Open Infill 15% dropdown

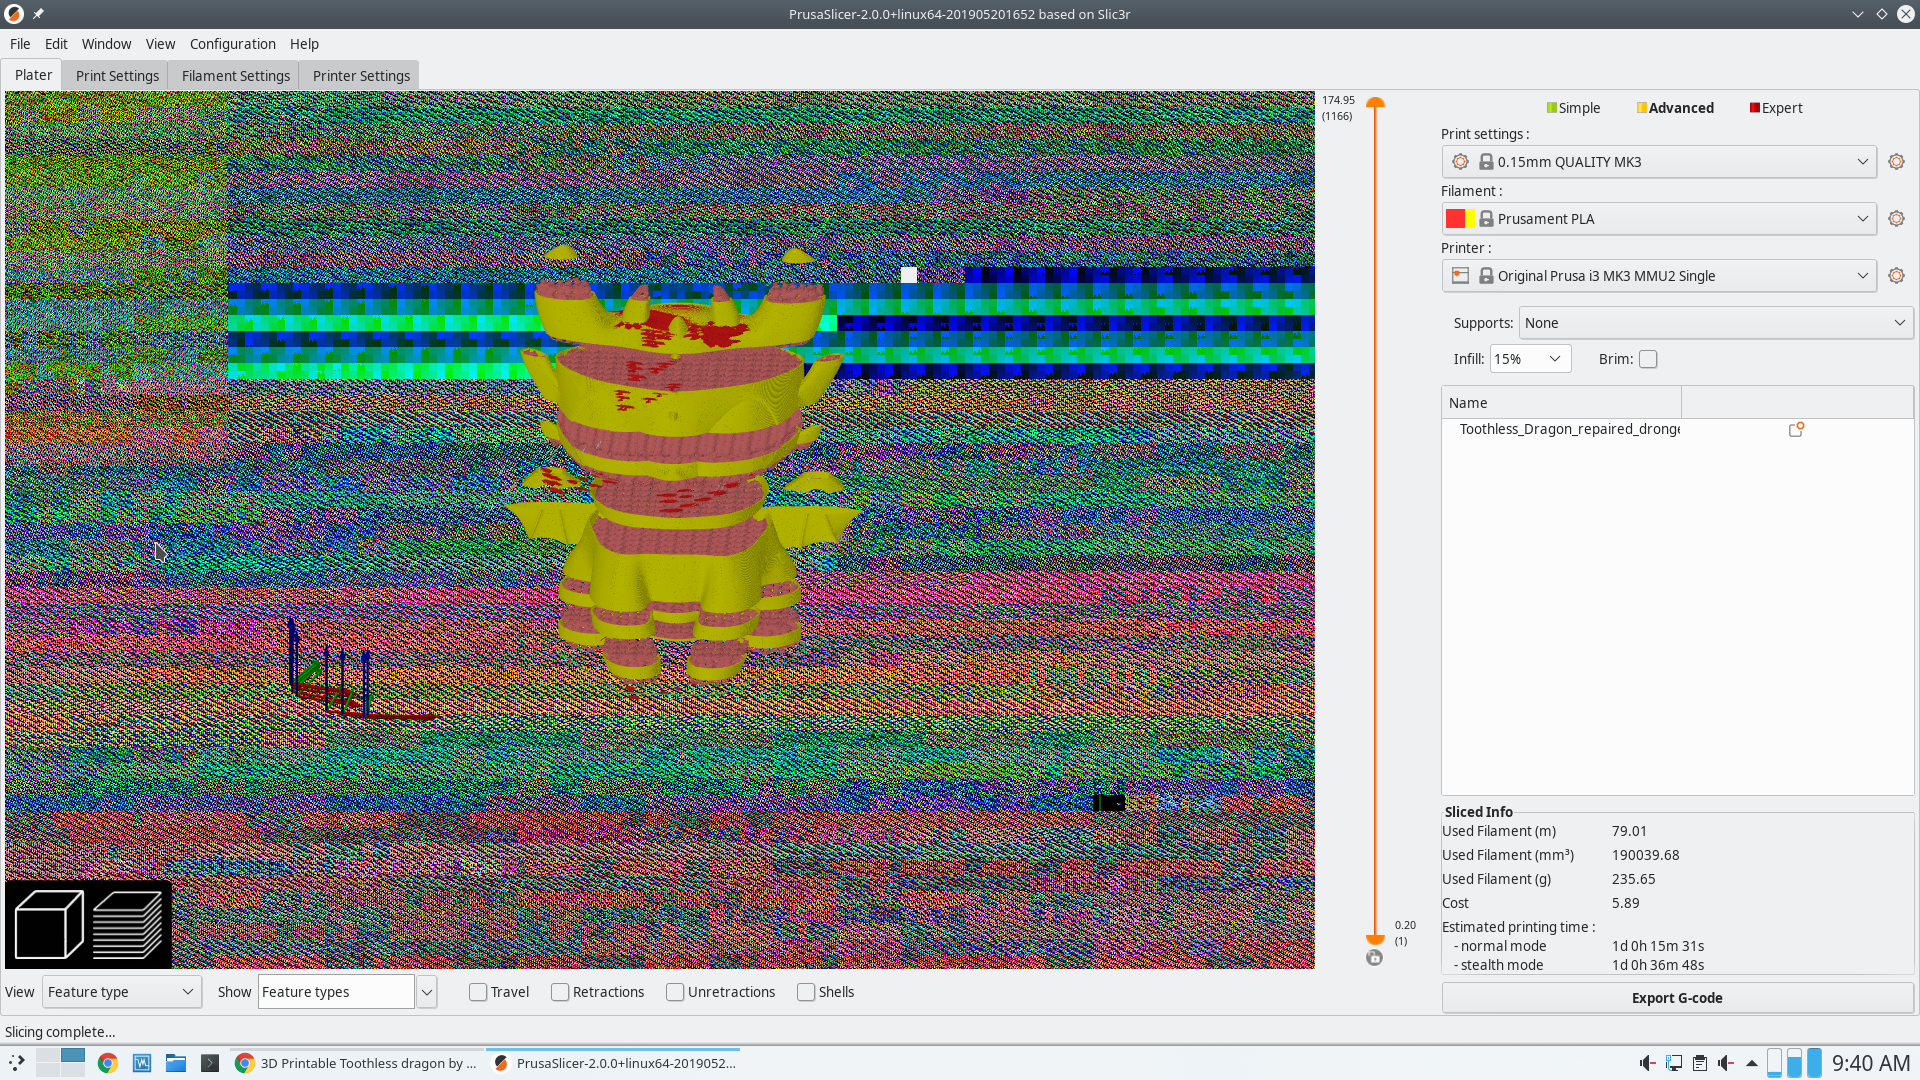[1530, 359]
